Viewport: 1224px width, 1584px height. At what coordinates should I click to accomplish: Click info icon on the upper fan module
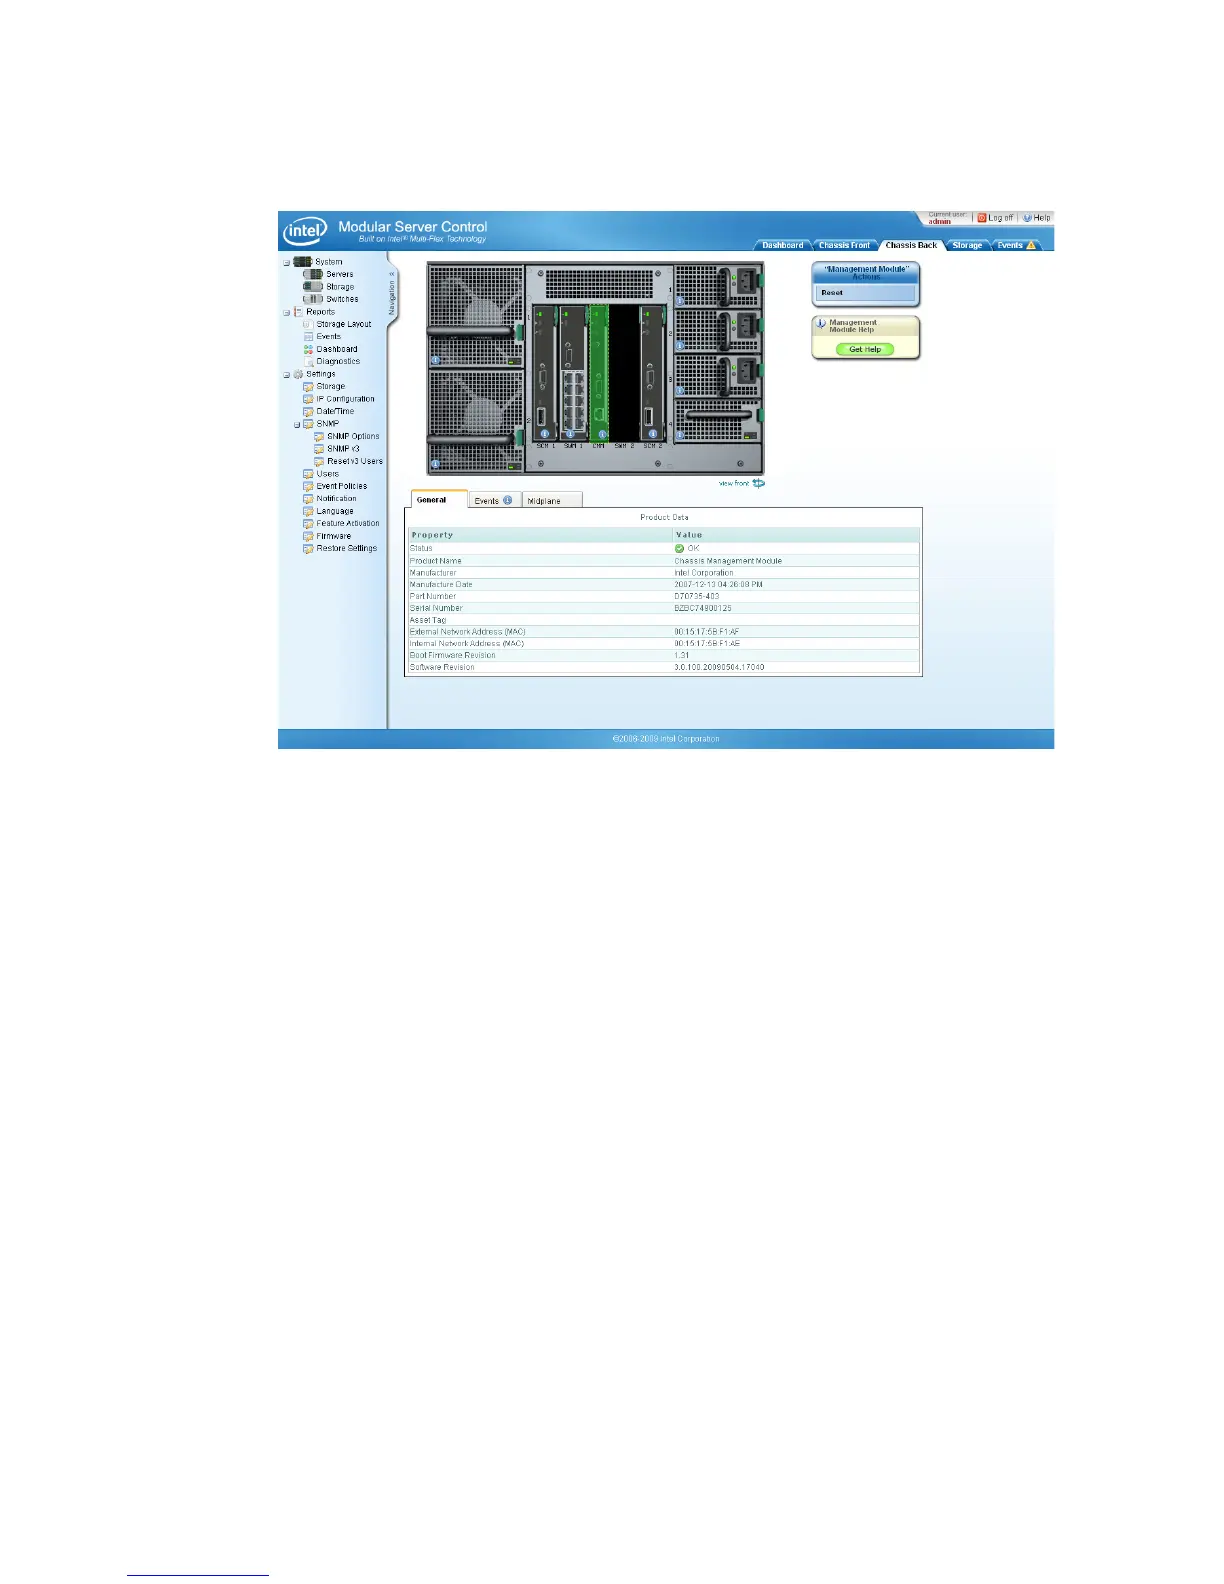click(435, 360)
